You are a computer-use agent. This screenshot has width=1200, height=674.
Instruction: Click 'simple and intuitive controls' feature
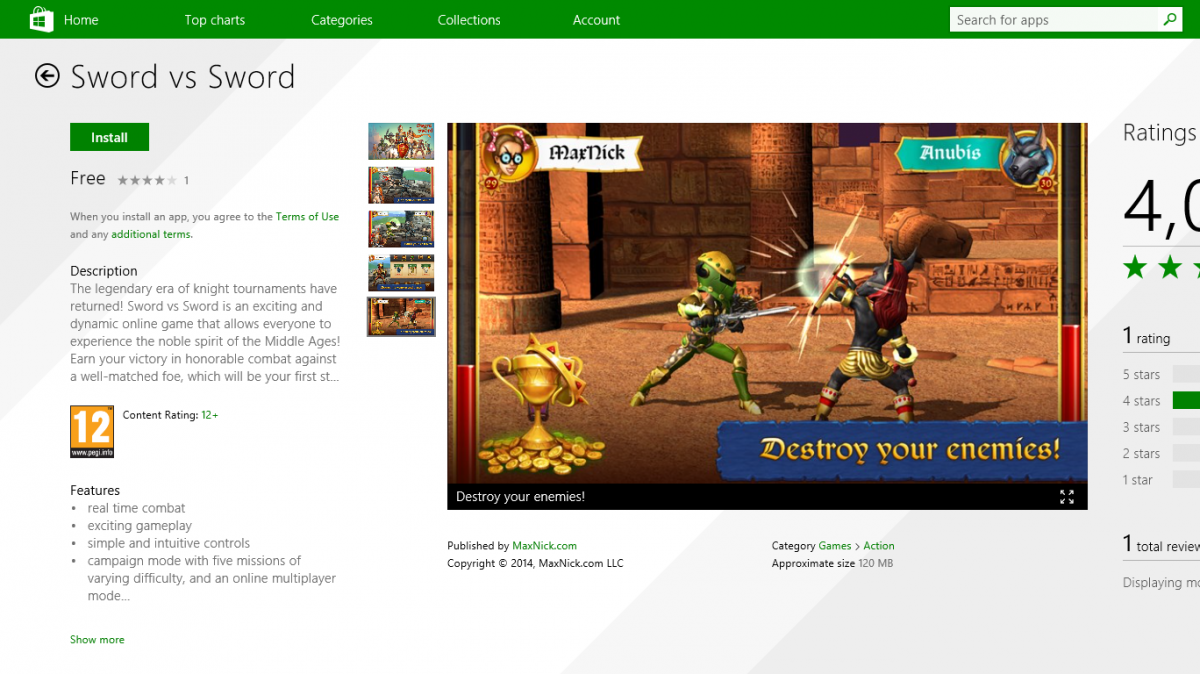168,543
